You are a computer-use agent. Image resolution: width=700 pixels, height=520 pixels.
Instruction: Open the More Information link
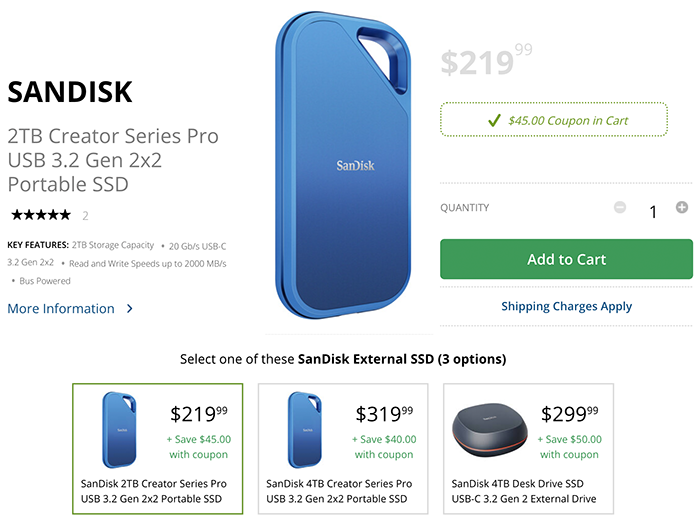coord(61,308)
